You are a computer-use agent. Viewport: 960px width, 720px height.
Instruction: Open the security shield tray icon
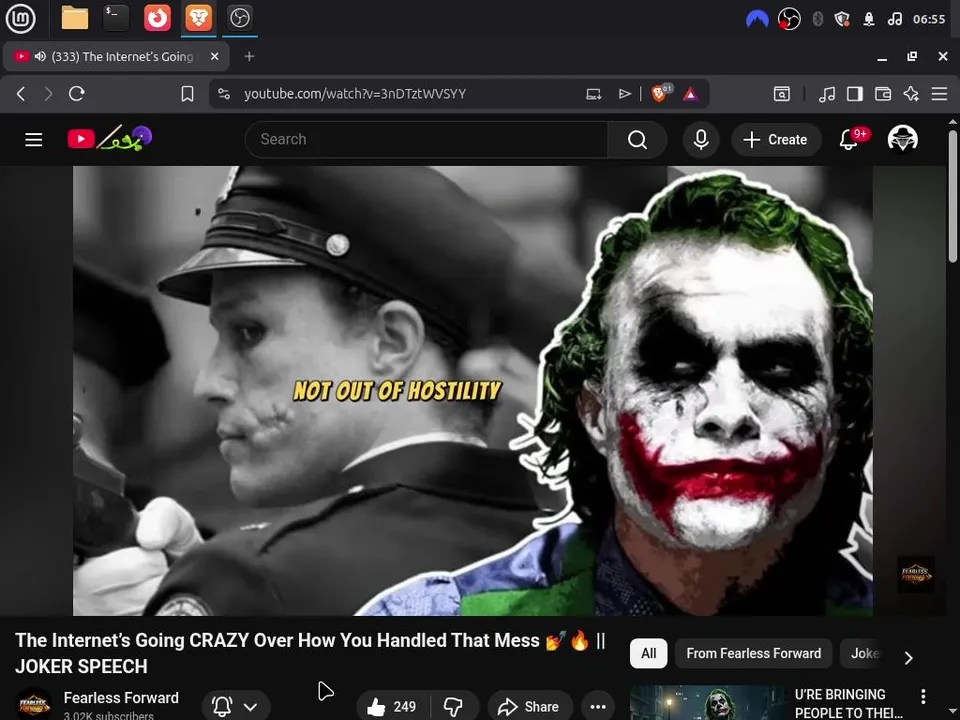(x=842, y=19)
